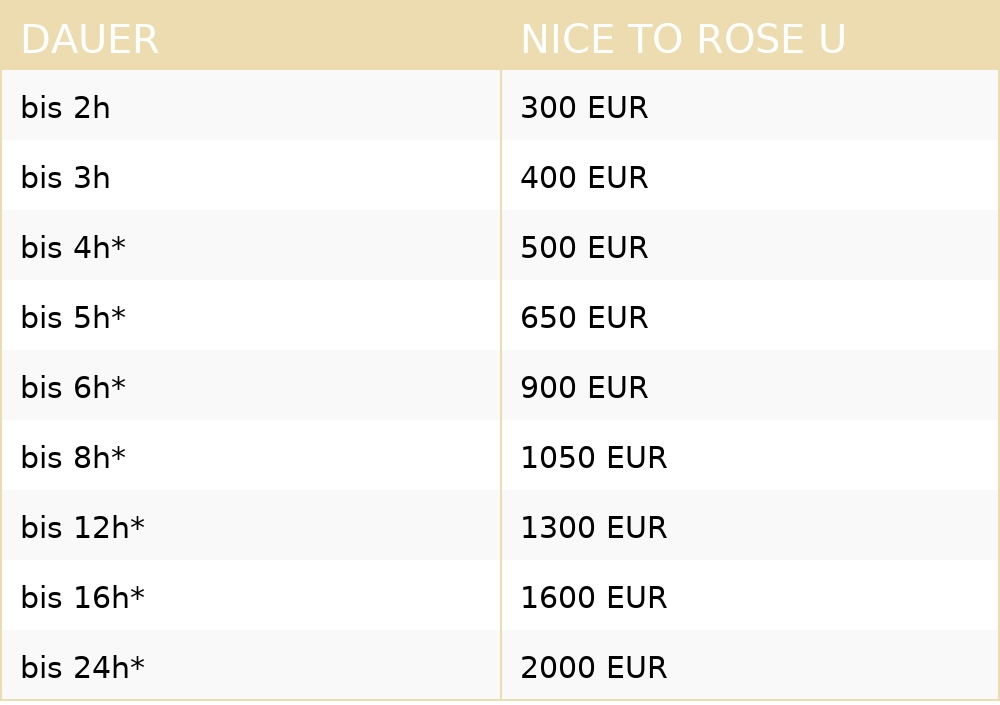Select the 'bis 16h*' duration cell
Image resolution: width=1000 pixels, height=705 pixels.
point(82,598)
